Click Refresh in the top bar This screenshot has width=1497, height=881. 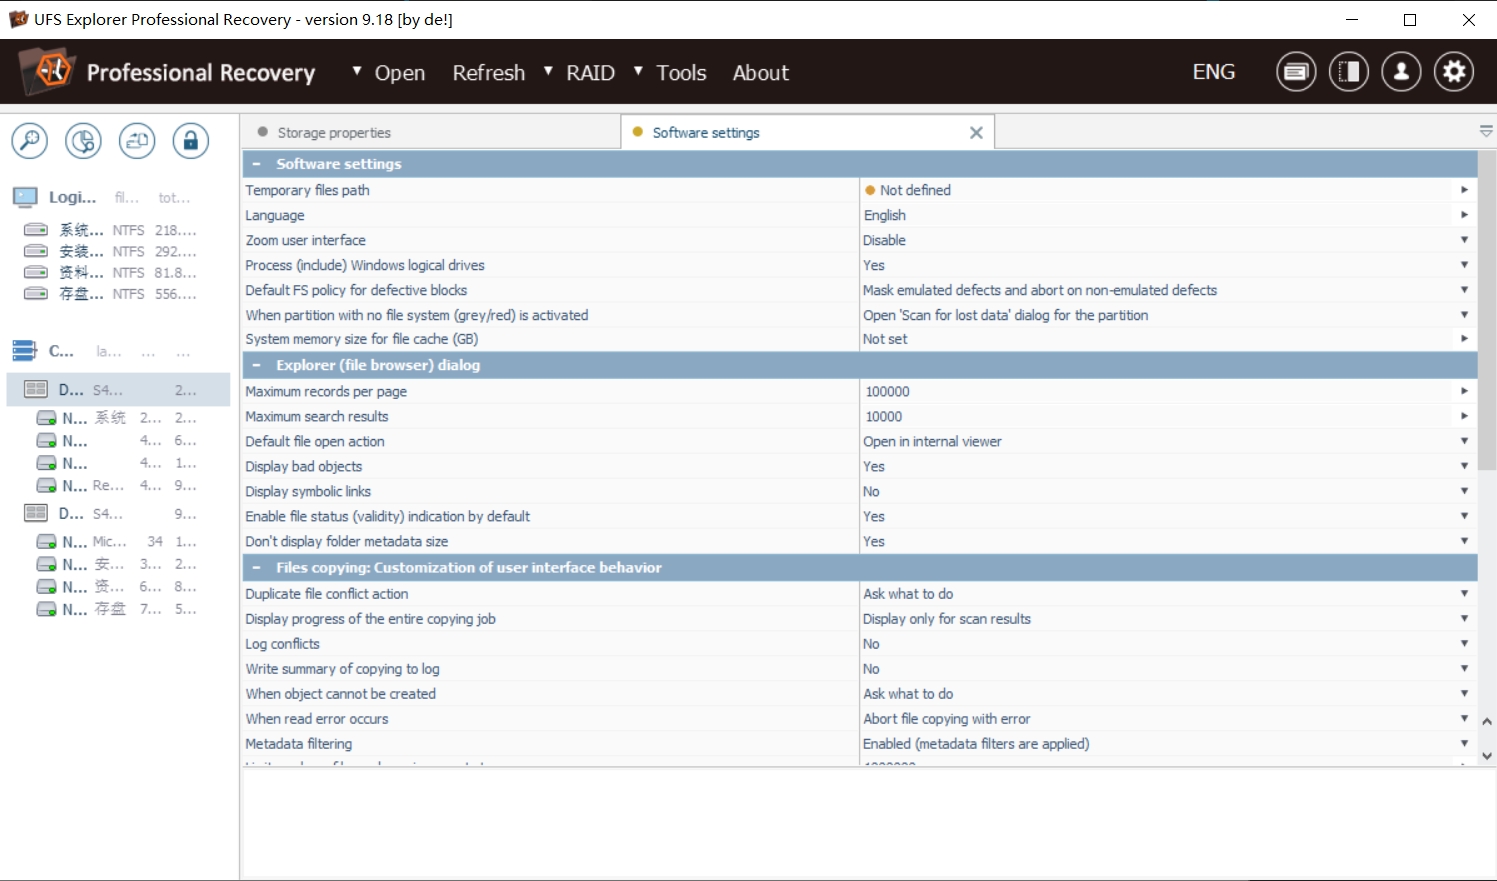point(488,73)
